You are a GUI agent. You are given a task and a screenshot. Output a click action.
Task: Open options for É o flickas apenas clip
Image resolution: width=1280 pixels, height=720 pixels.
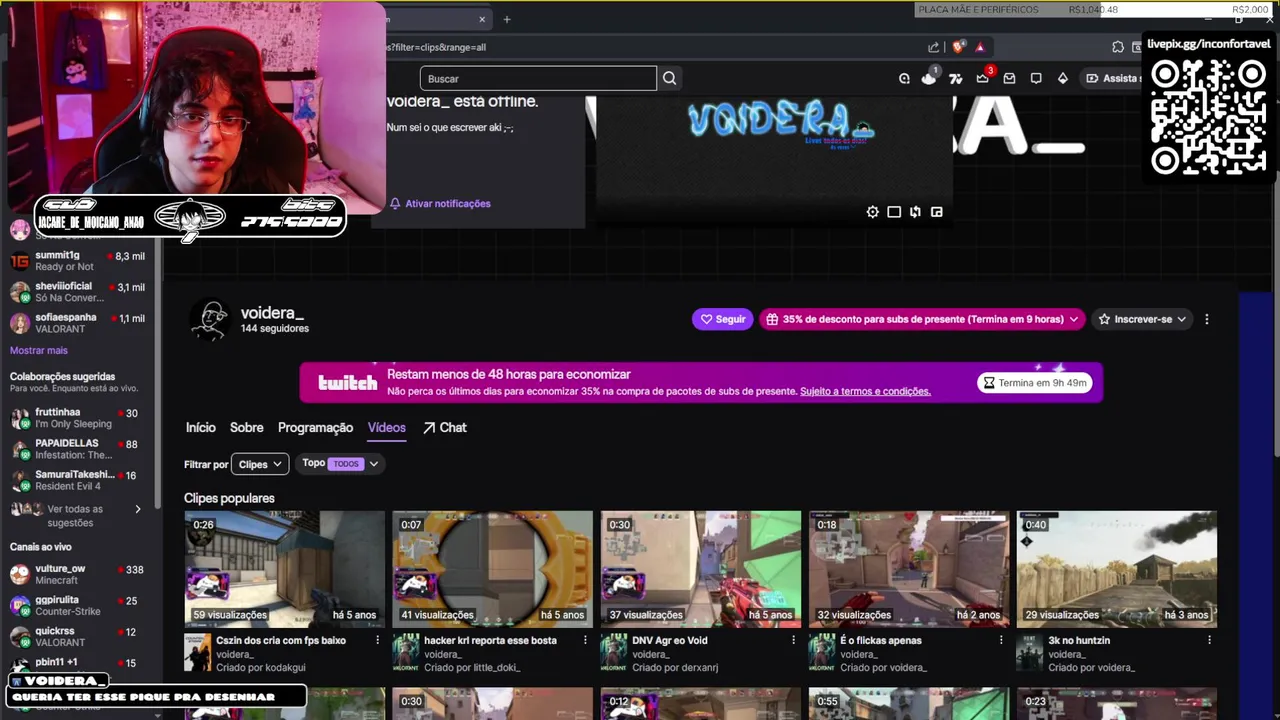coord(1001,640)
